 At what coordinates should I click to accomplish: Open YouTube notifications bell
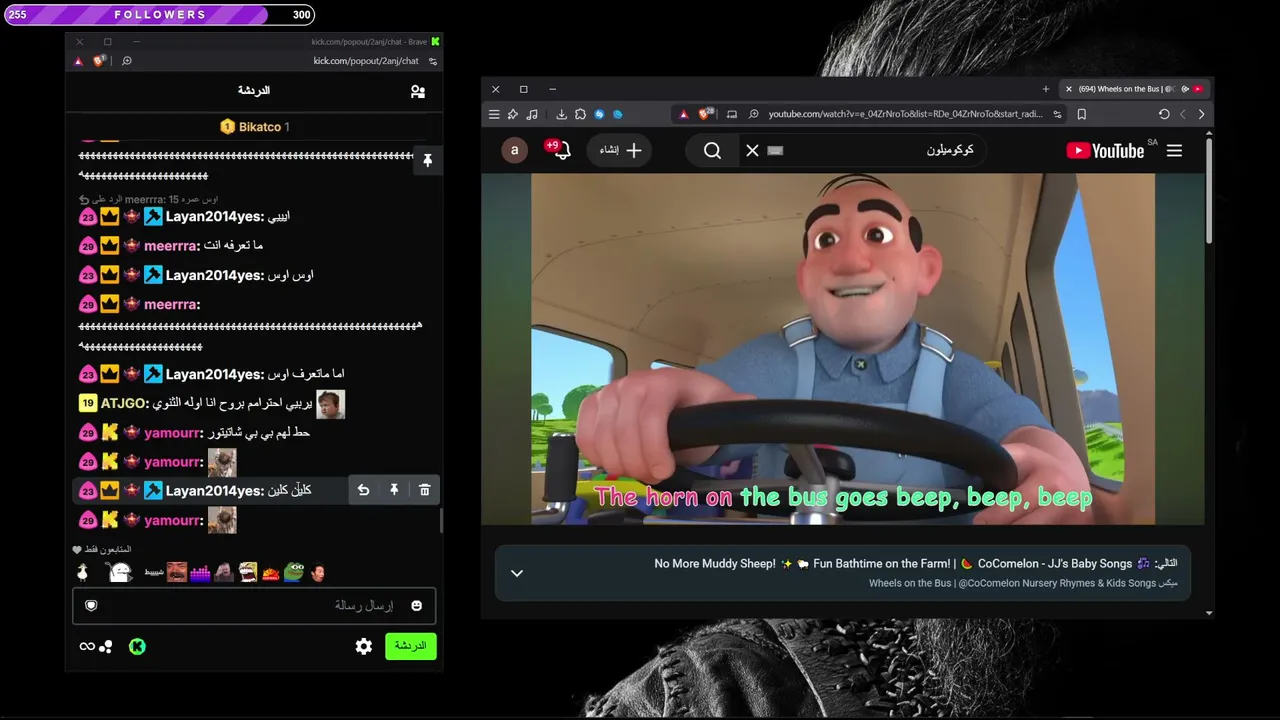561,150
